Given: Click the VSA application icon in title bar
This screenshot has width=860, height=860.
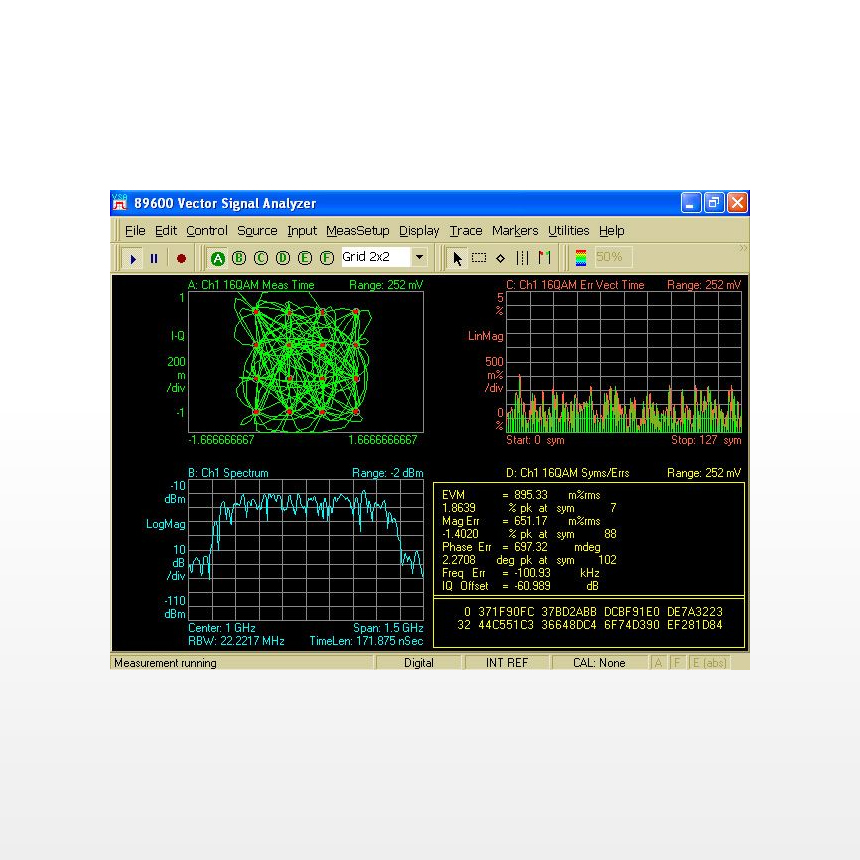Looking at the screenshot, I should point(120,203).
